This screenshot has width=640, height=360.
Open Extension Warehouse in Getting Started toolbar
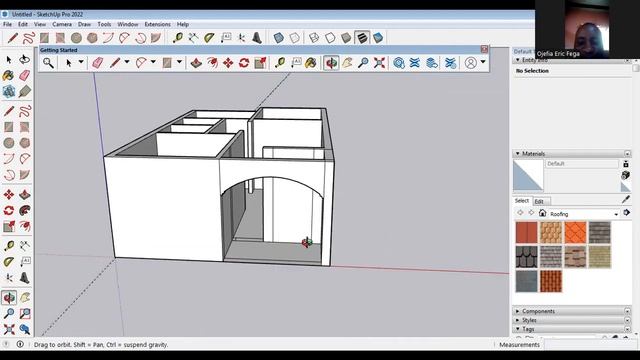pos(415,63)
